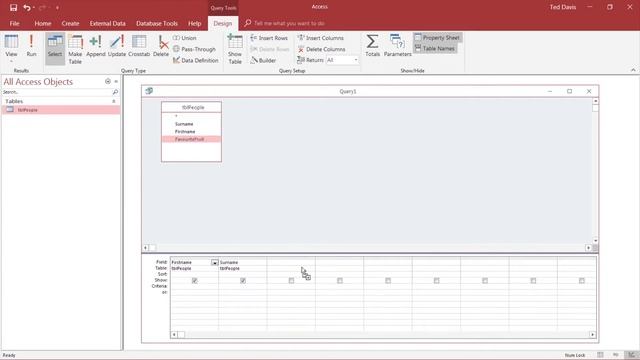Choose Crosstab query type
This screenshot has width=640, height=360.
point(139,46)
